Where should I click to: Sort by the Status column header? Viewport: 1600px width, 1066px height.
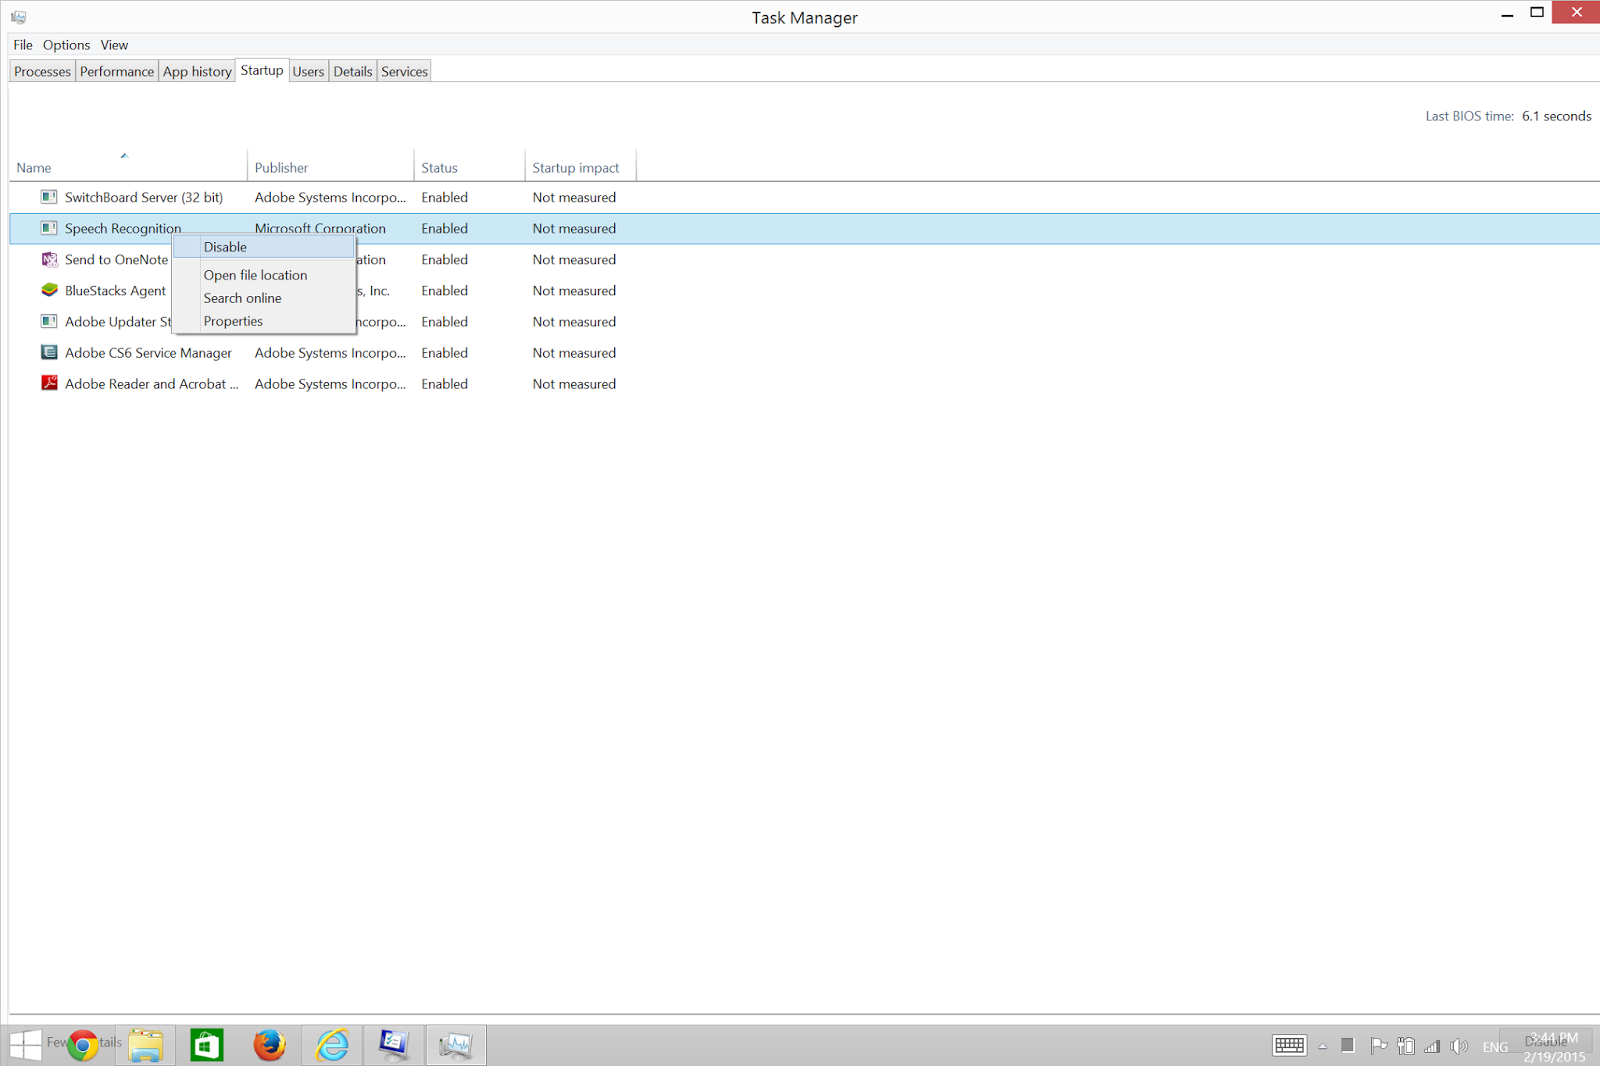click(x=469, y=167)
